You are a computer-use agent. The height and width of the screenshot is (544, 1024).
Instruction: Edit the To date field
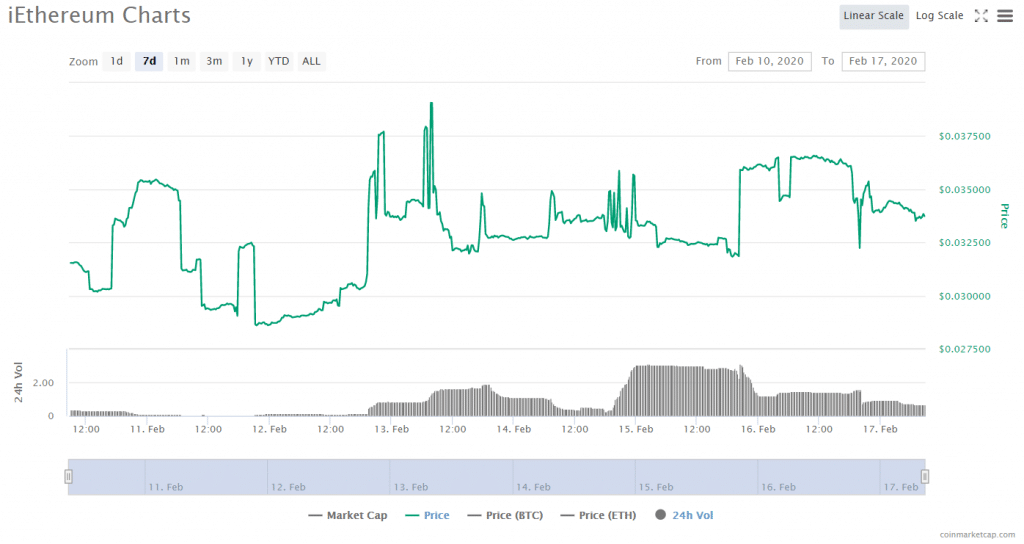883,61
